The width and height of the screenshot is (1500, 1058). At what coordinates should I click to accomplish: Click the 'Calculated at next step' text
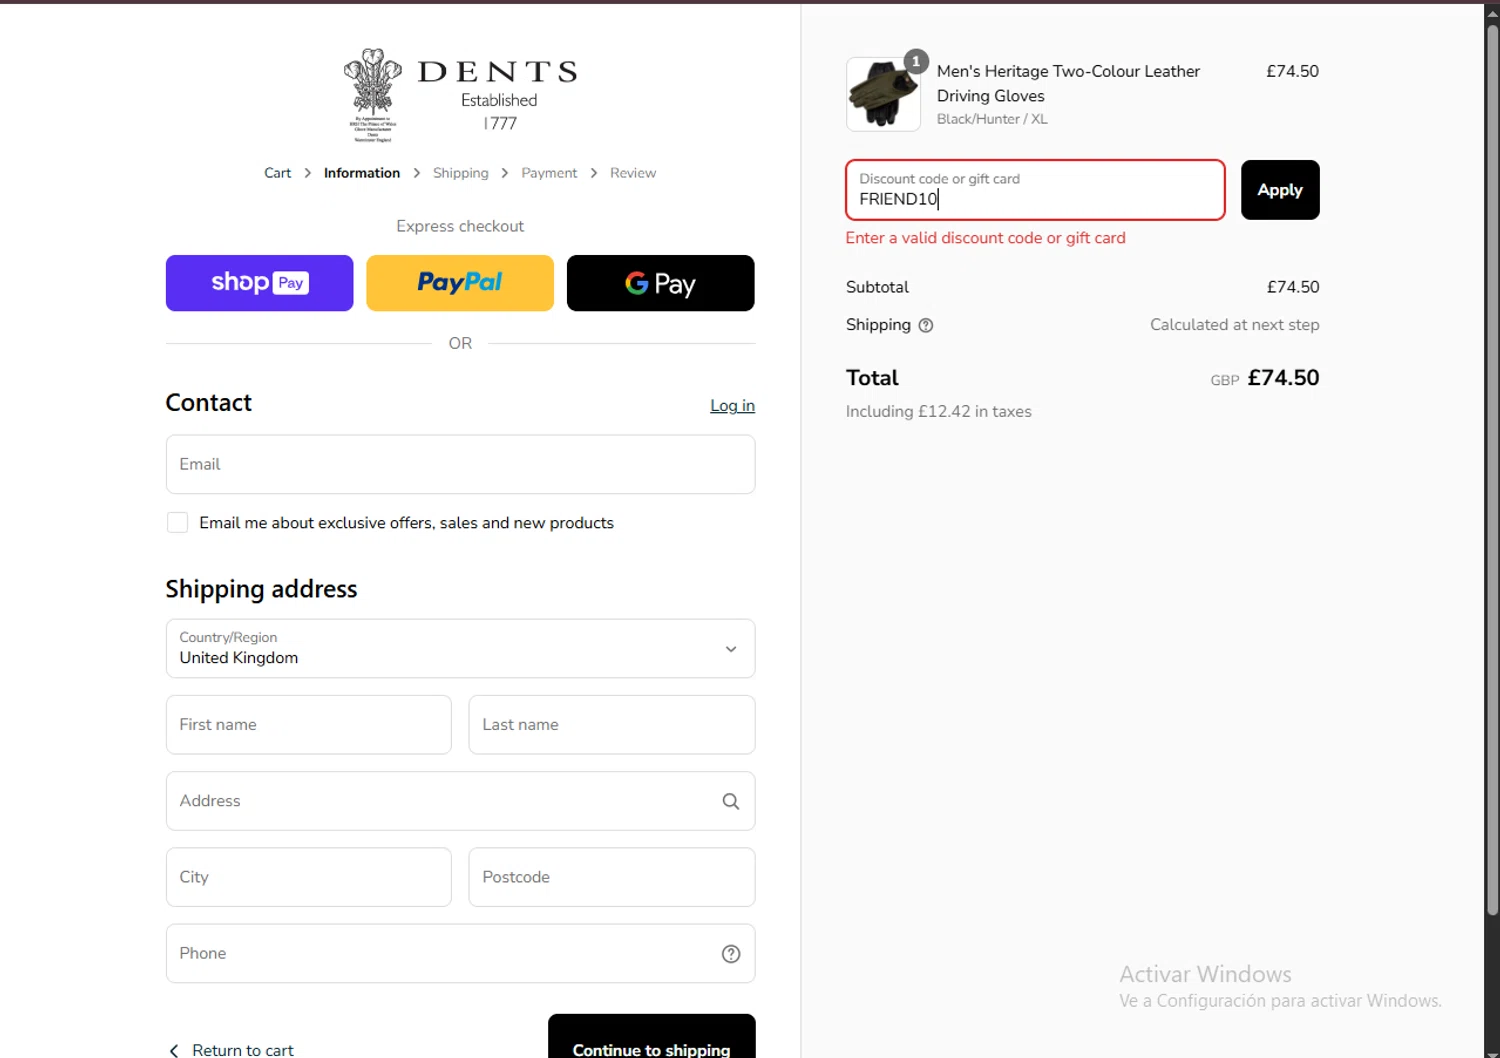(1235, 325)
